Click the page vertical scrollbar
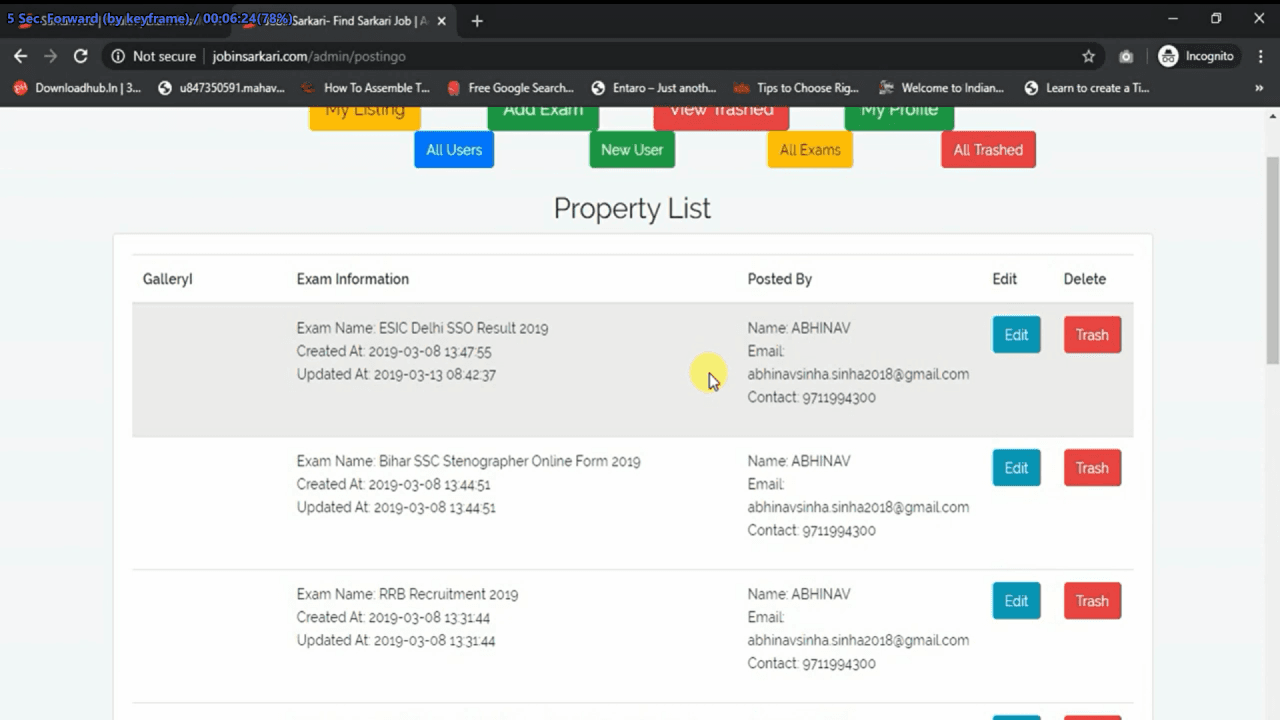 pyautogui.click(x=1272, y=260)
